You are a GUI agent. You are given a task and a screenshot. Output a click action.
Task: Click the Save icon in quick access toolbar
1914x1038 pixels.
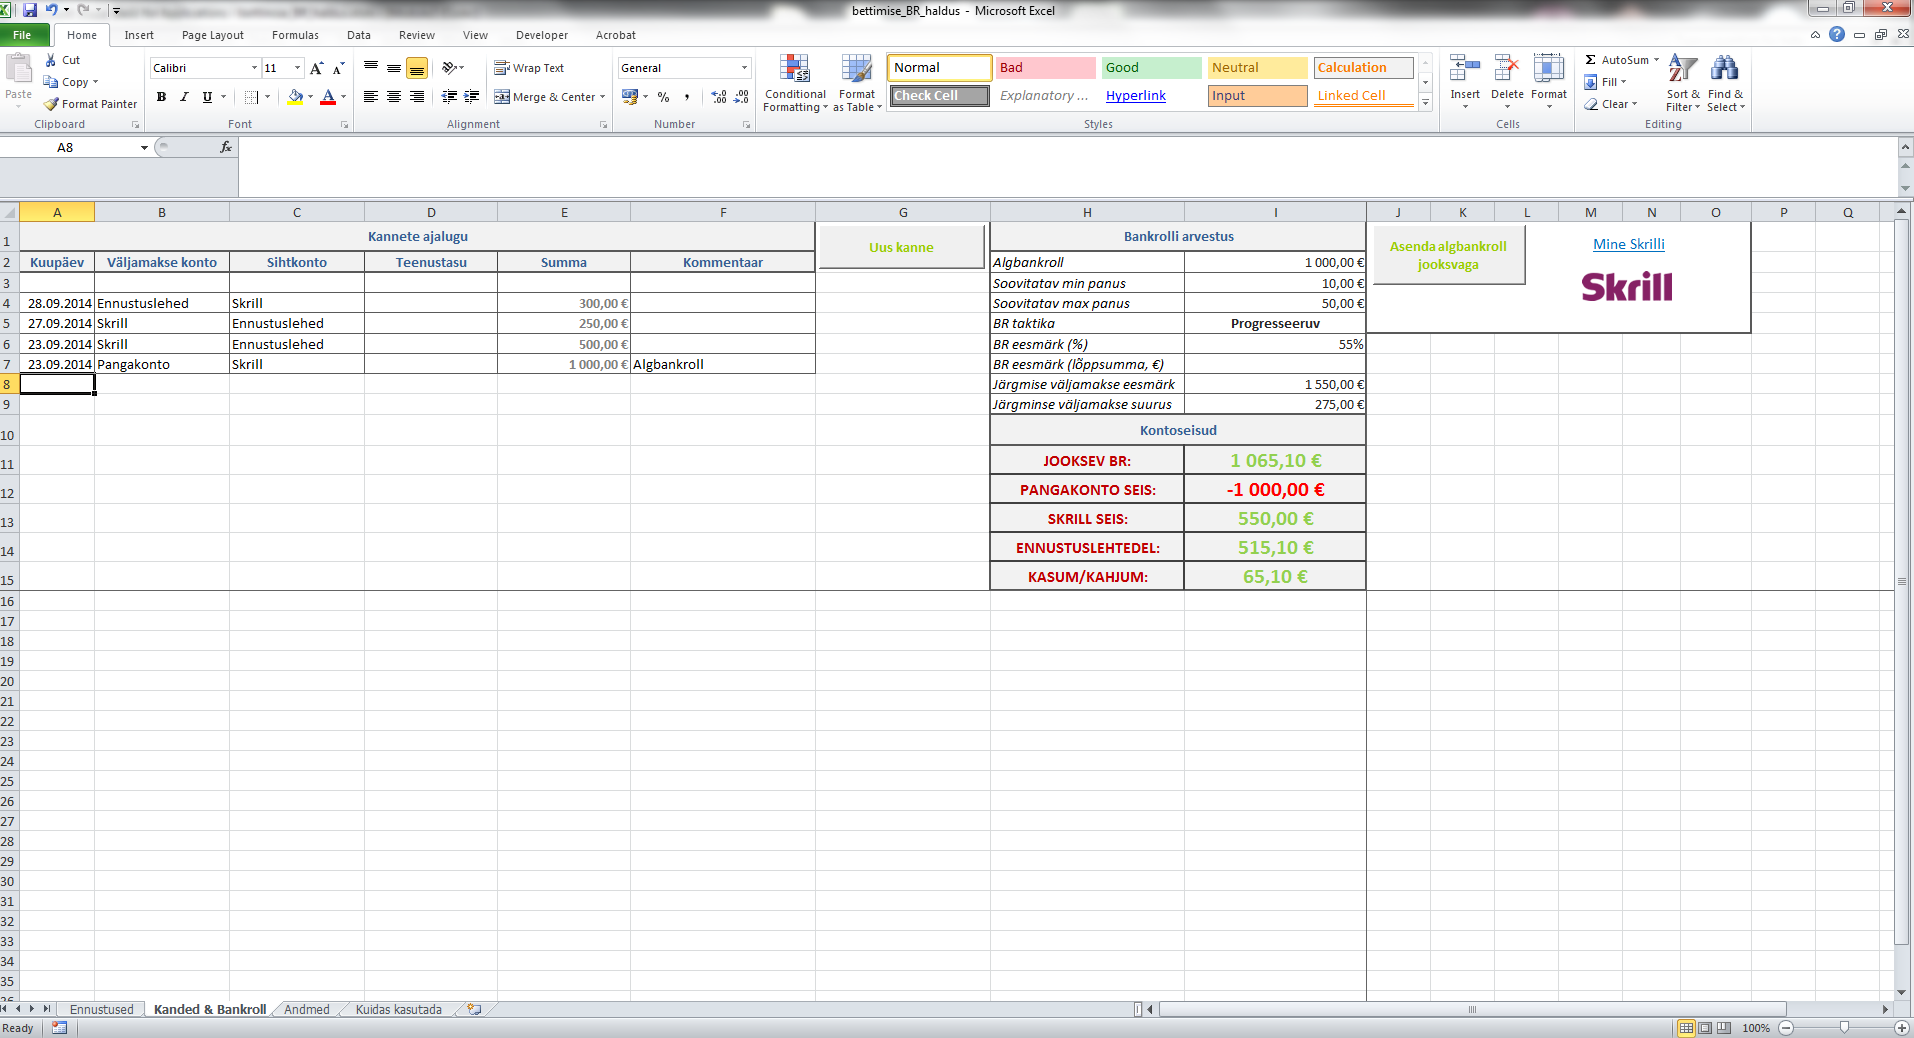click(x=30, y=10)
